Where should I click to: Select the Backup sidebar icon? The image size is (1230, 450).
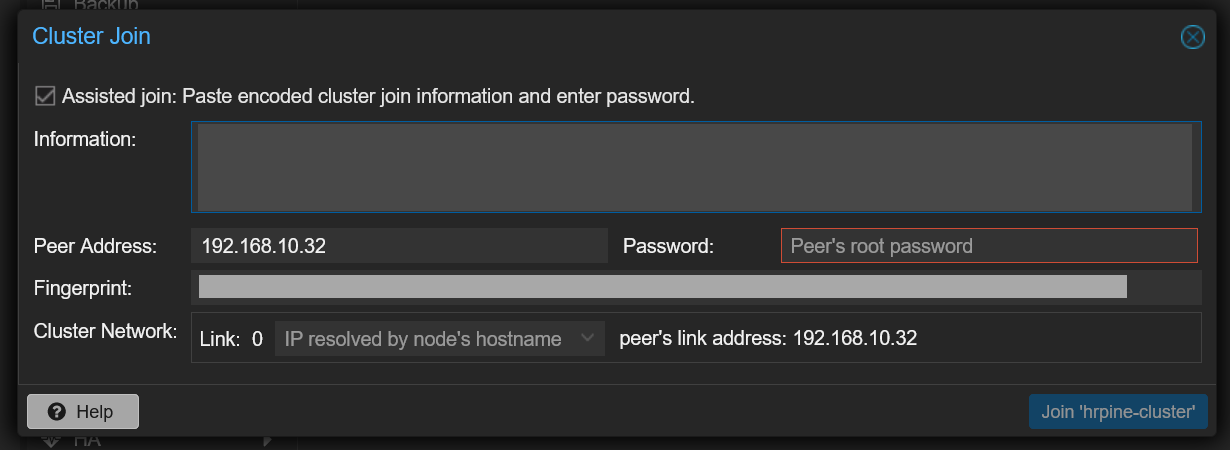click(51, 5)
